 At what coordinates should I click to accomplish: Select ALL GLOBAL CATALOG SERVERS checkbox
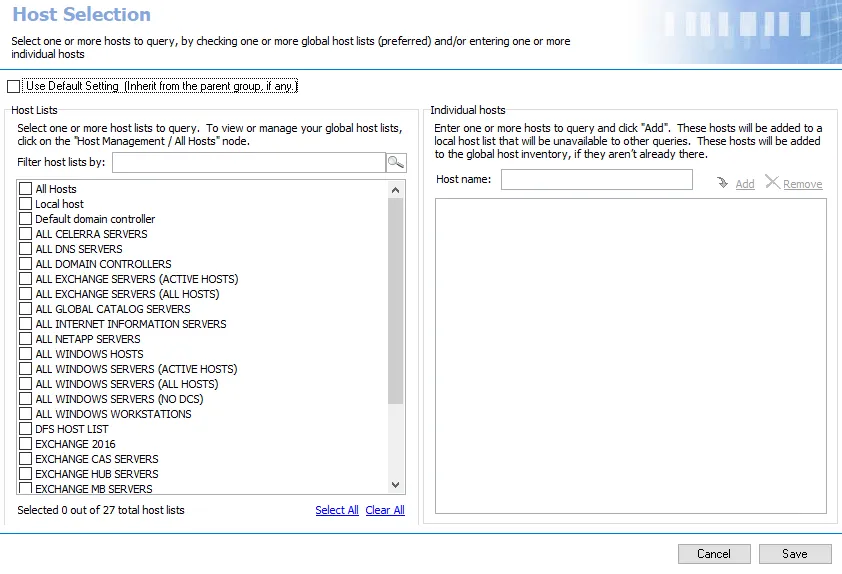point(25,309)
